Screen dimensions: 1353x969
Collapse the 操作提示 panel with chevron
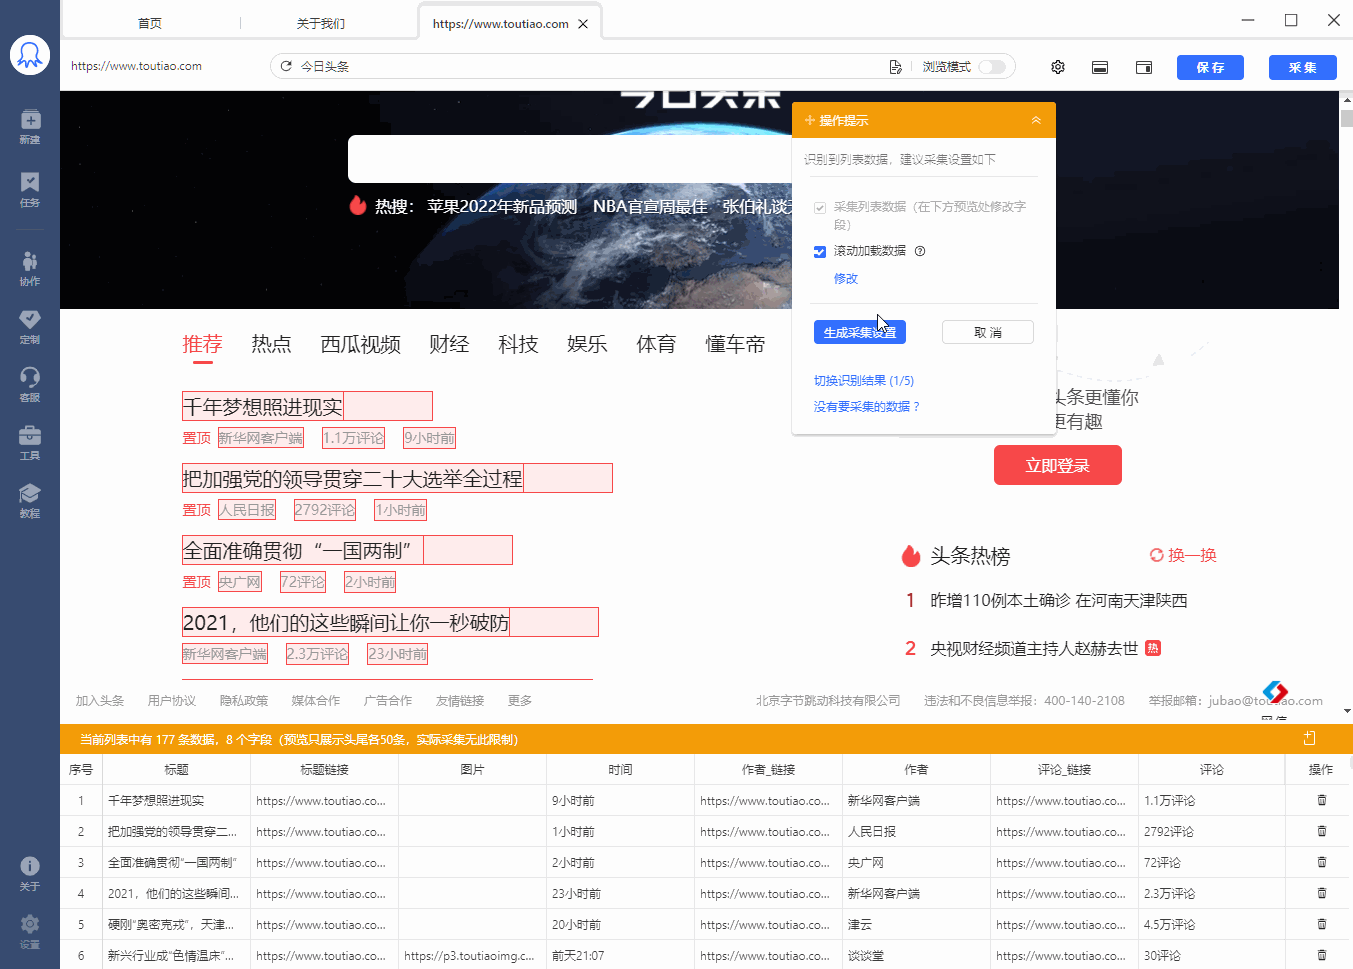point(1036,120)
